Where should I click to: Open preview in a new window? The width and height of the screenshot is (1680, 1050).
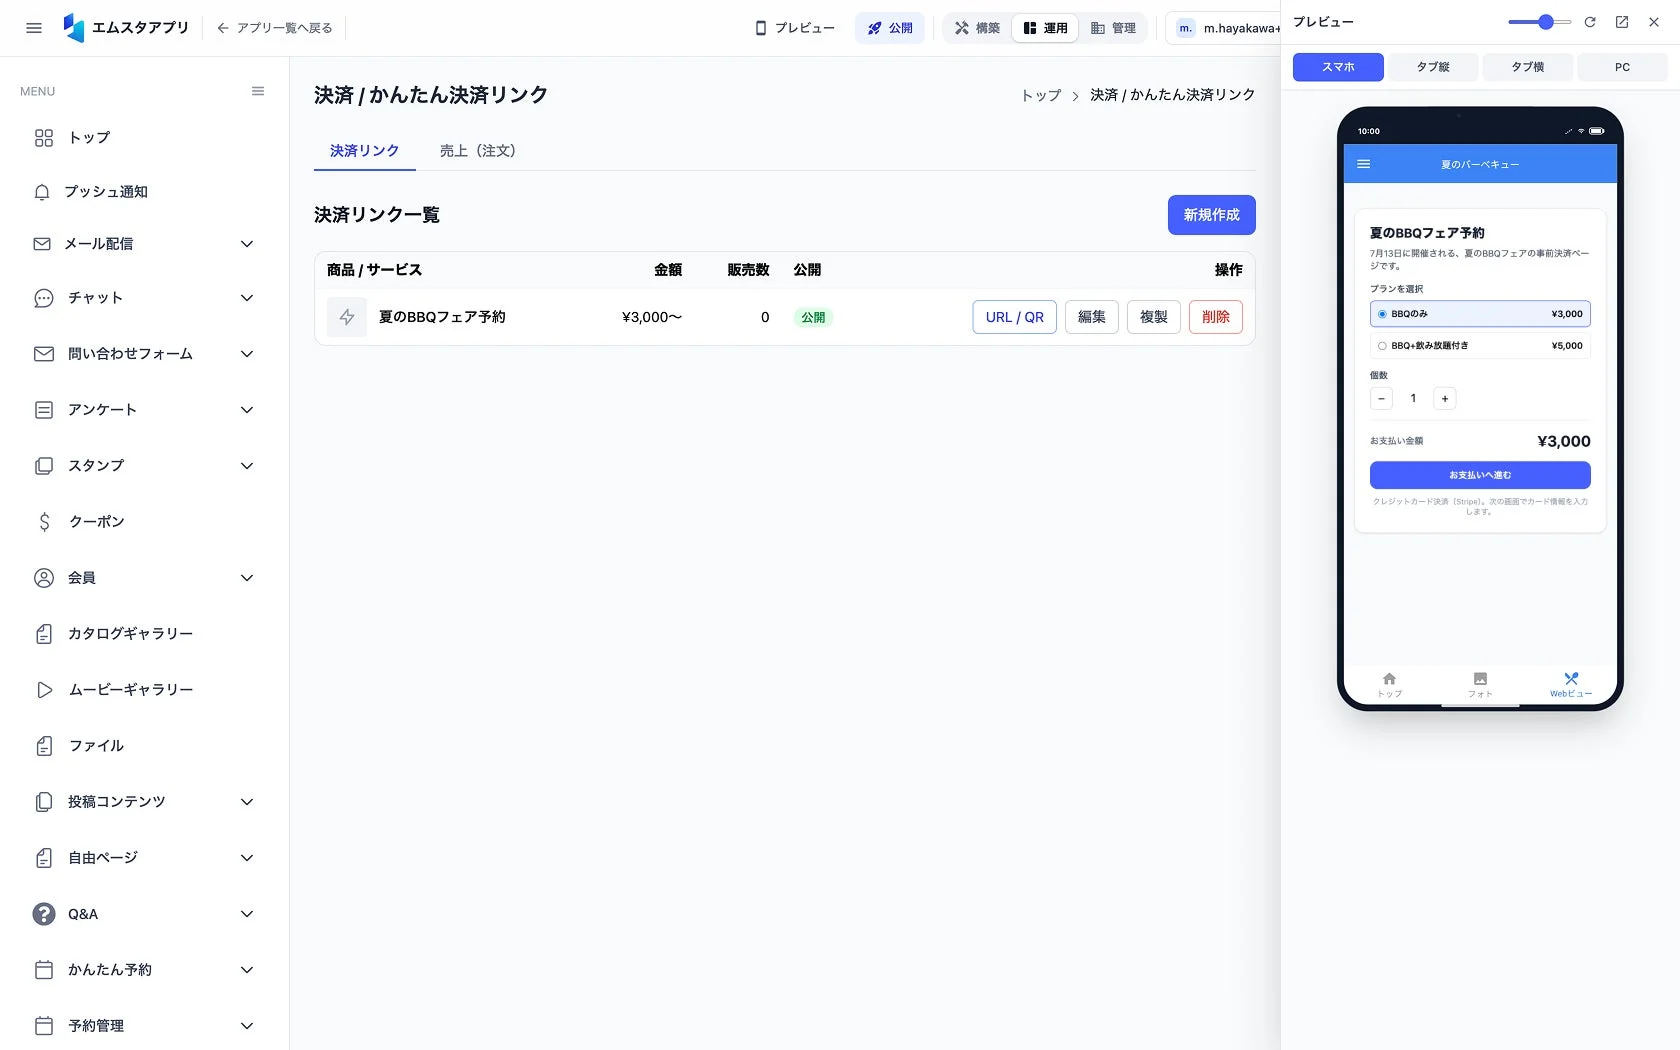[x=1622, y=22]
